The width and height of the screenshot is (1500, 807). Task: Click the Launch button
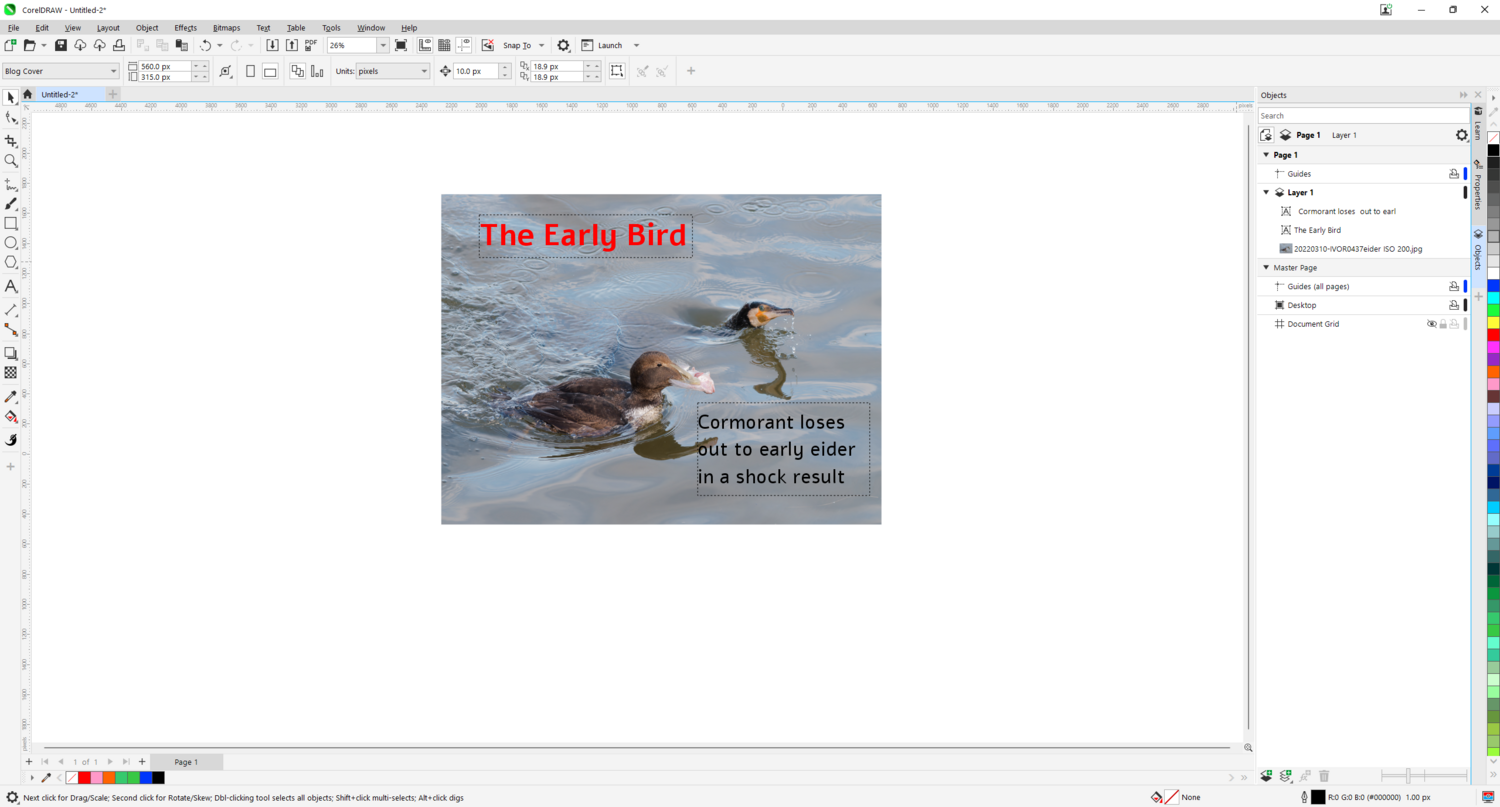point(610,46)
